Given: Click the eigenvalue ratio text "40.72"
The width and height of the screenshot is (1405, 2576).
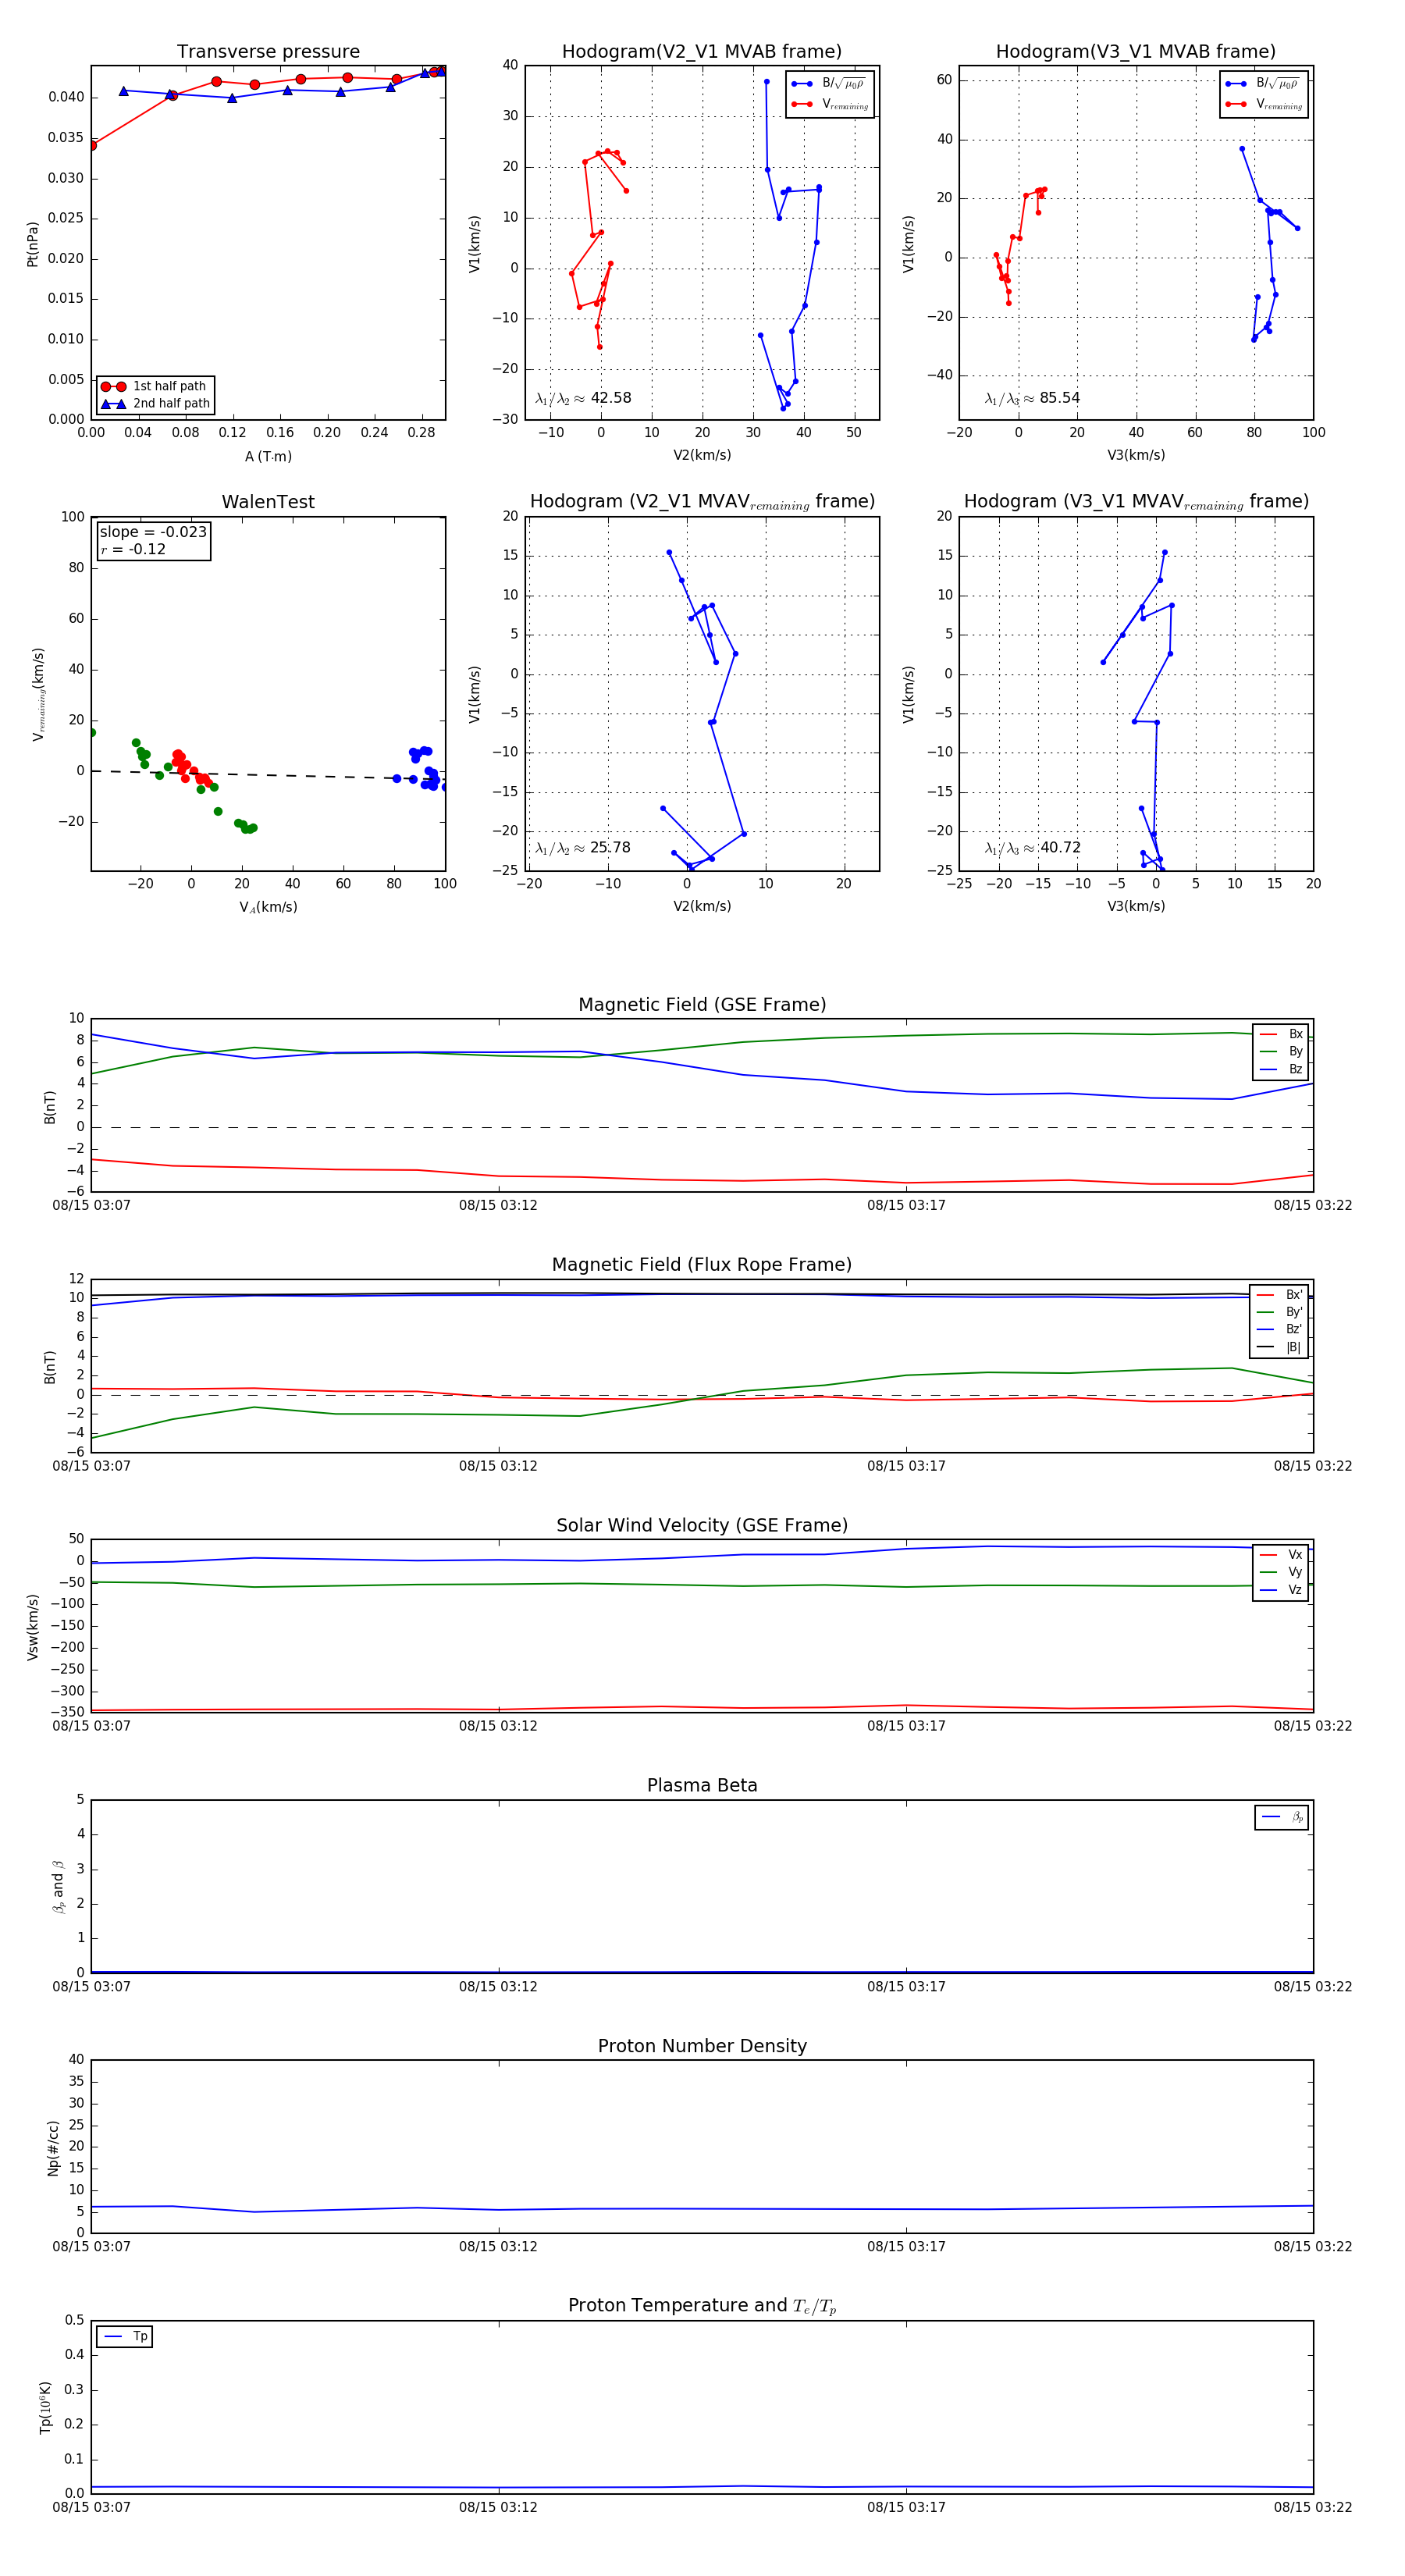Looking at the screenshot, I should point(1060,848).
